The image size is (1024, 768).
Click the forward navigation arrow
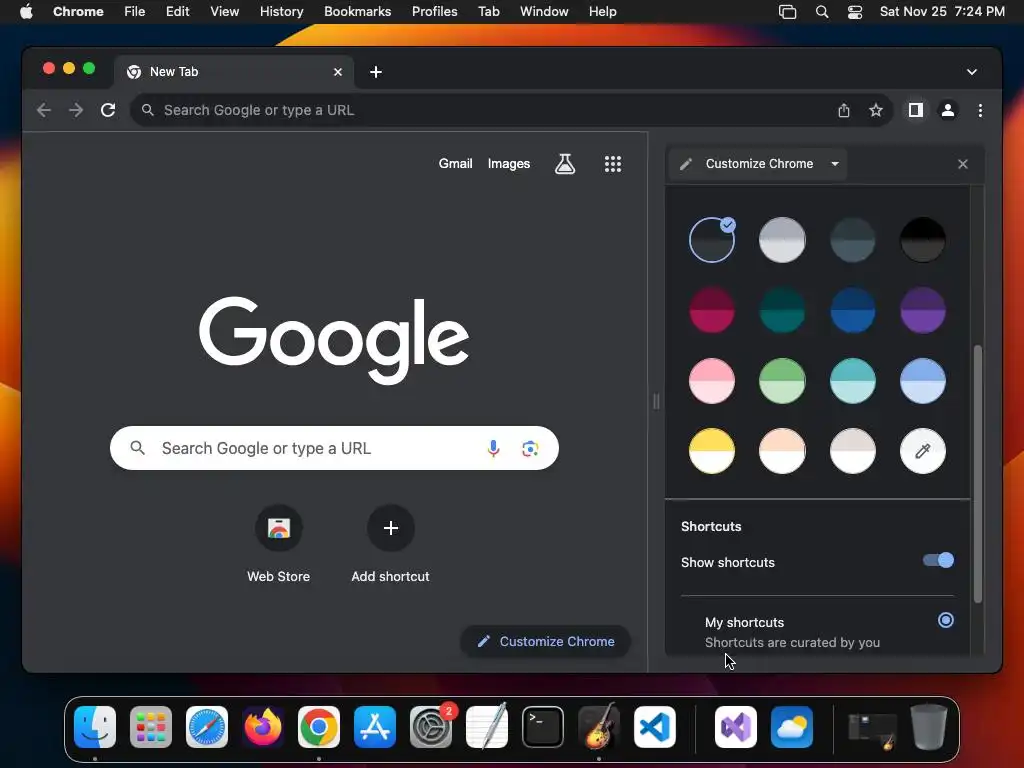tap(76, 110)
